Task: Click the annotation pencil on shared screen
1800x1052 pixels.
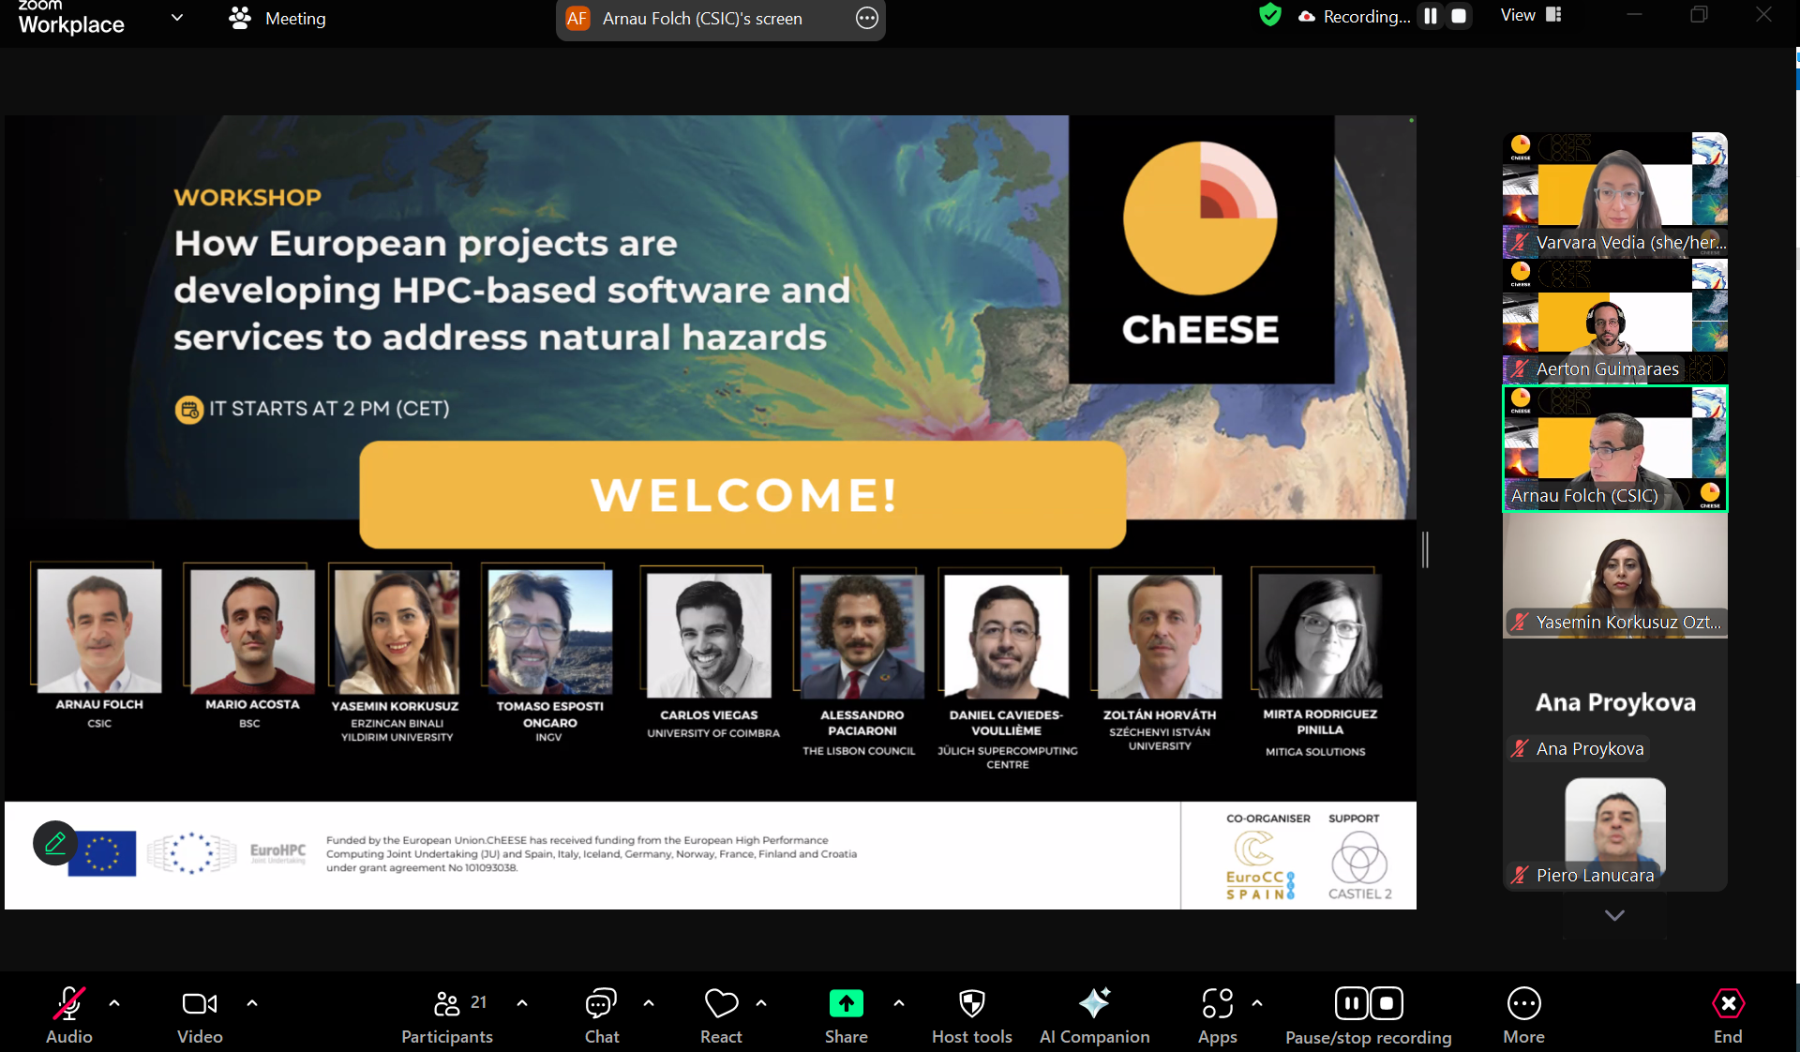Action: (x=55, y=843)
